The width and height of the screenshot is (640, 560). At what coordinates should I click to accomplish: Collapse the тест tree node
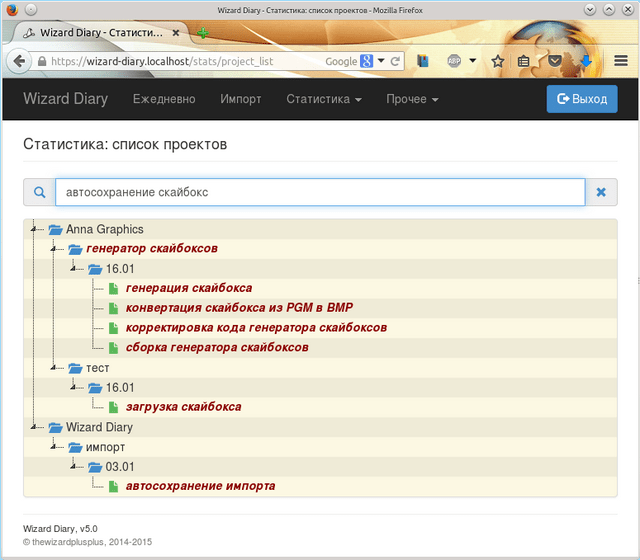coord(53,368)
